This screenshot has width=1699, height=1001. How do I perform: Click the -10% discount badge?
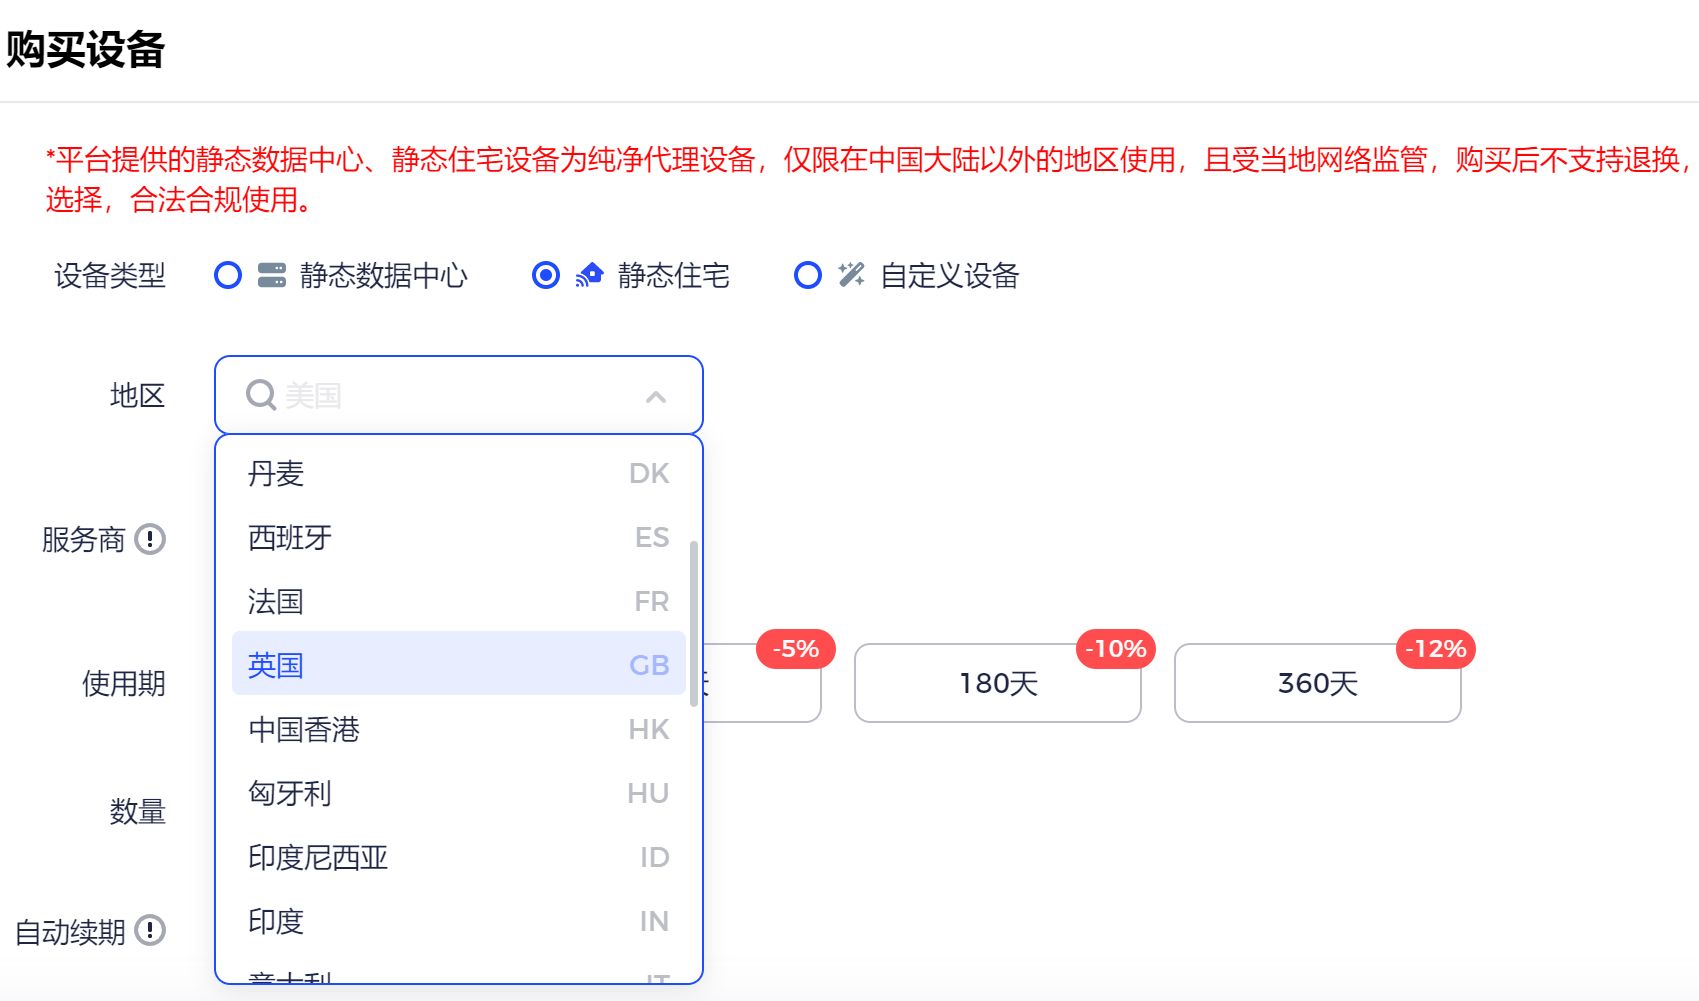tap(1116, 649)
